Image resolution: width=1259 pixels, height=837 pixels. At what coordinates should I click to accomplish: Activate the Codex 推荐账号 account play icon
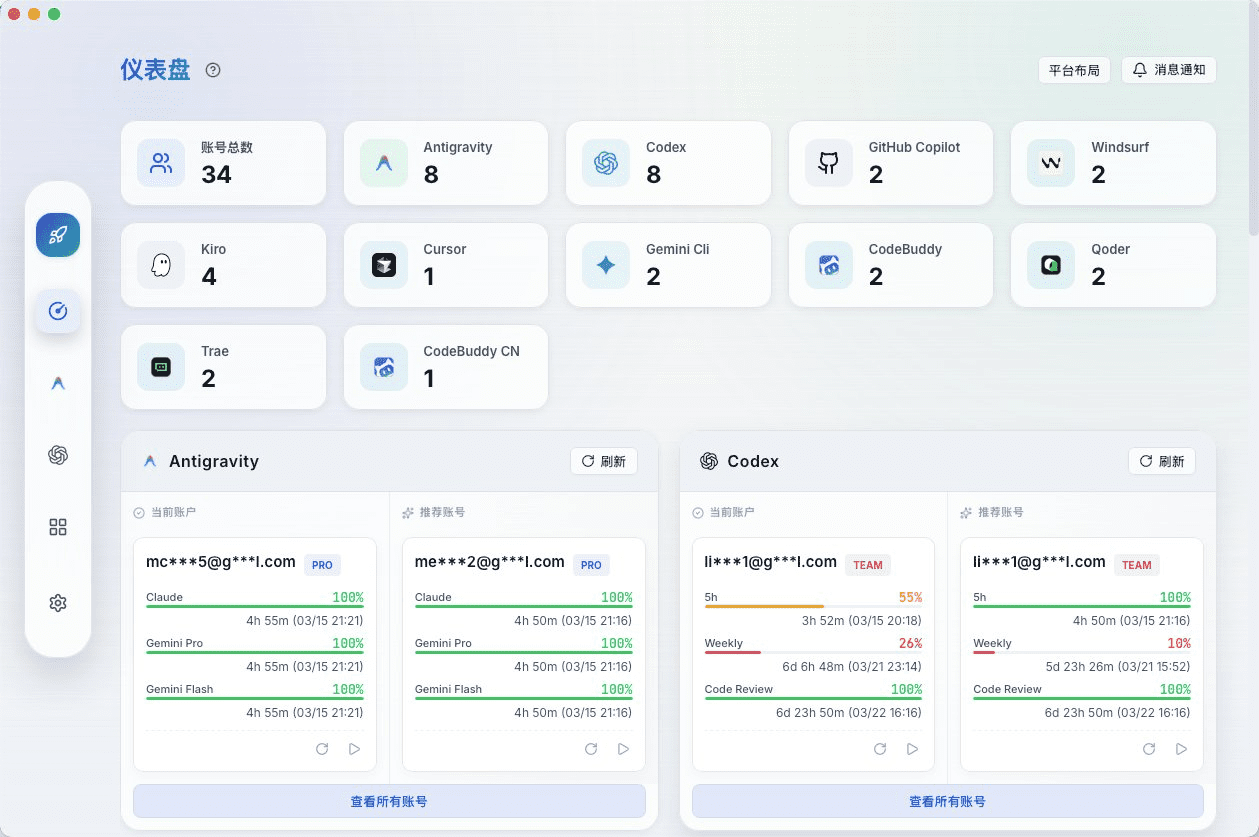tap(1181, 749)
